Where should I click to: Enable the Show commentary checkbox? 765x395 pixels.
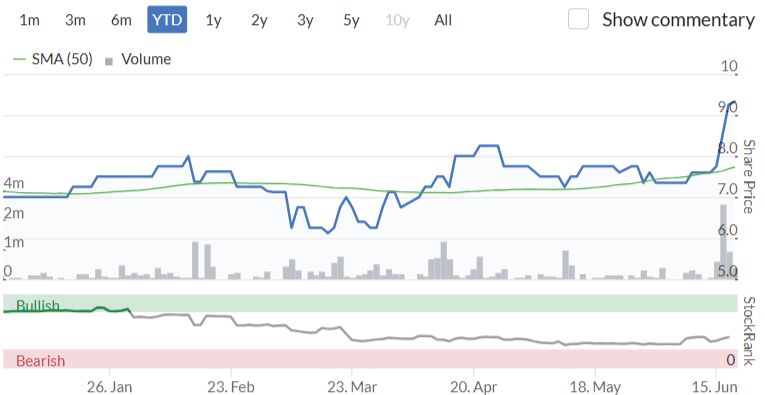(578, 20)
